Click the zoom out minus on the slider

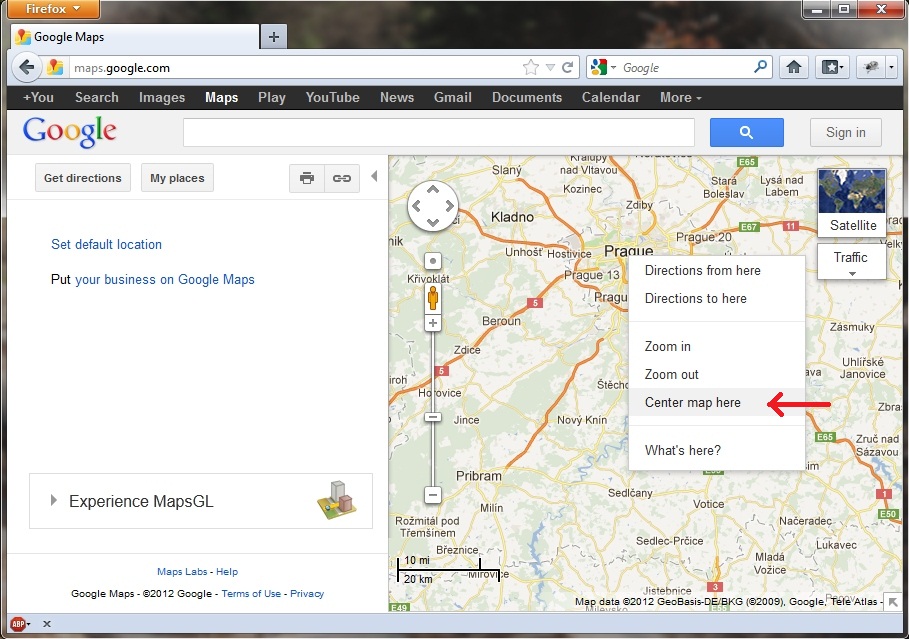pos(432,494)
